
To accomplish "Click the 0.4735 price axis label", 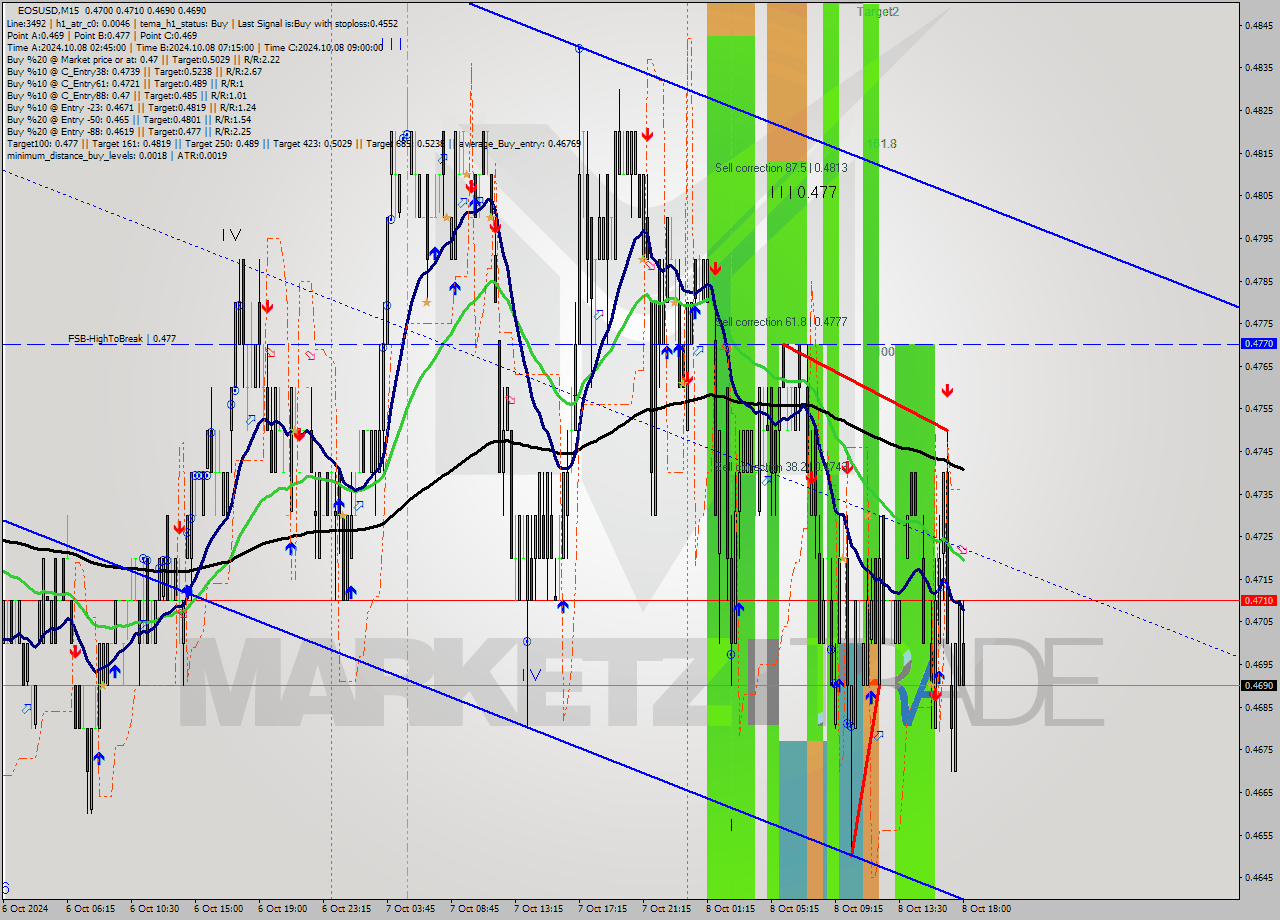I will click(1258, 493).
